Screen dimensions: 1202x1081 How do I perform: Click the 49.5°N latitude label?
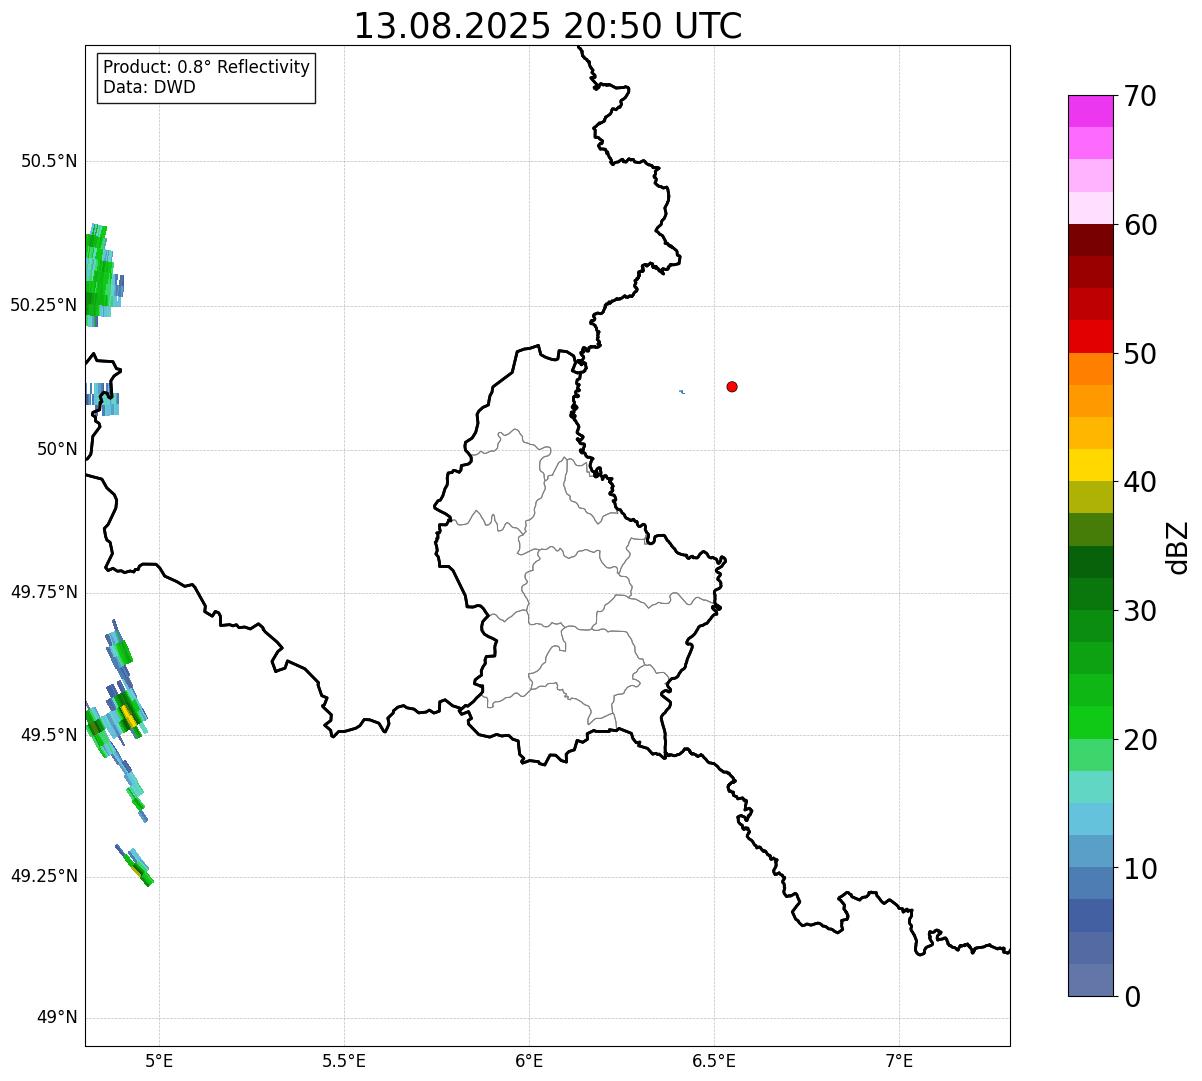tap(49, 735)
